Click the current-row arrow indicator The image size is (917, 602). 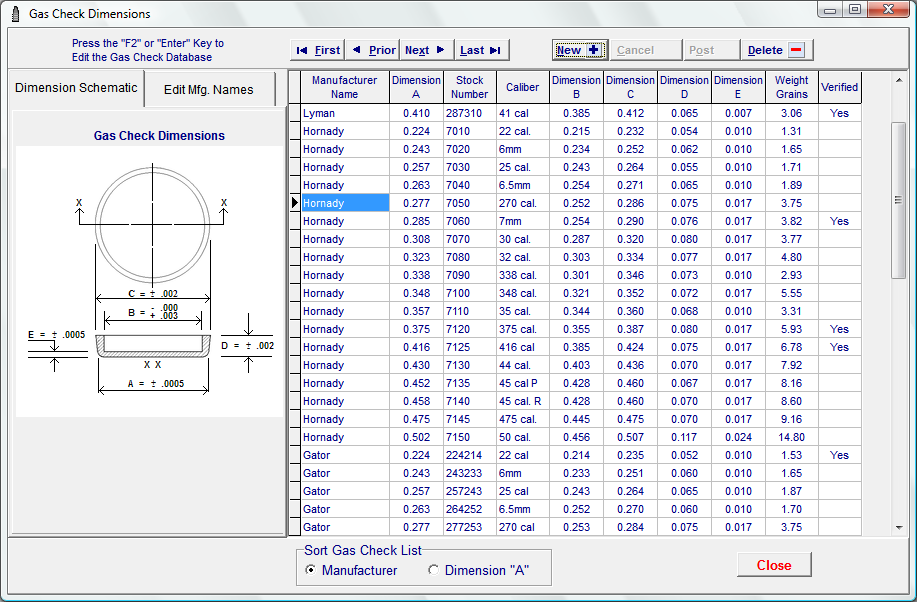click(x=294, y=203)
